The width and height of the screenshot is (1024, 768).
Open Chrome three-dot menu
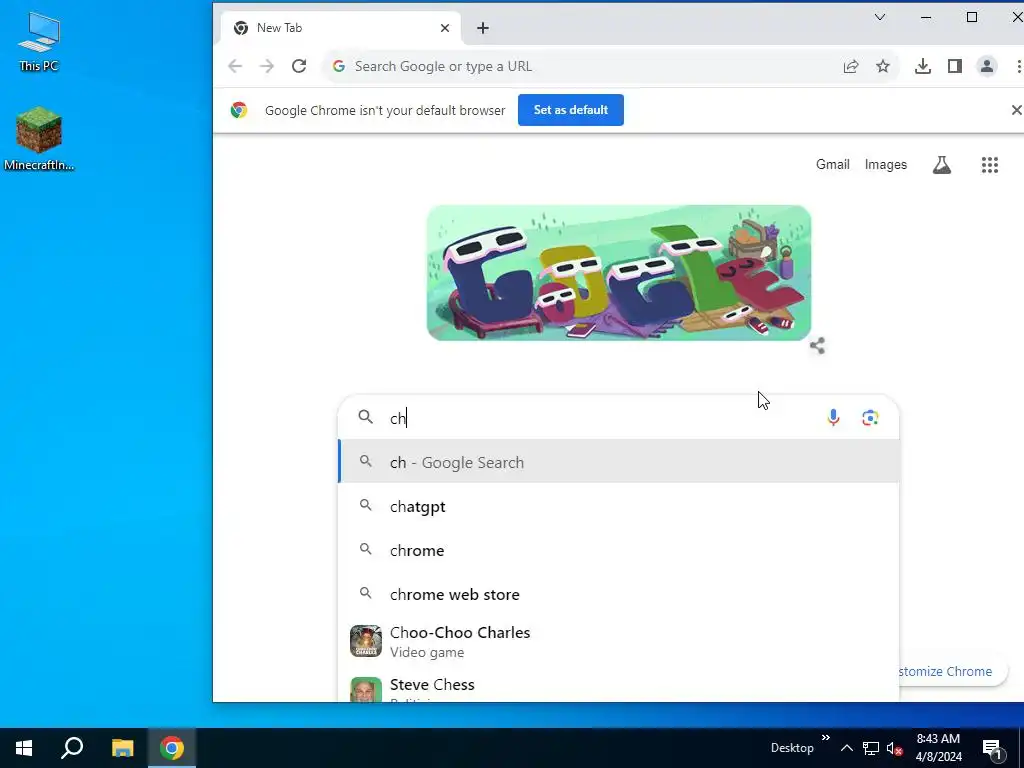[1018, 66]
